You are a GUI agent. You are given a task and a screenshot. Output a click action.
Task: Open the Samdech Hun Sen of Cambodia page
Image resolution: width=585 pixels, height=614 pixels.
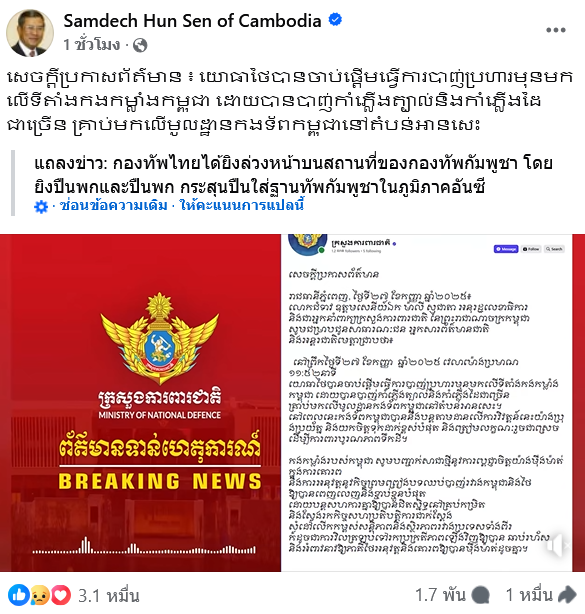tap(192, 21)
